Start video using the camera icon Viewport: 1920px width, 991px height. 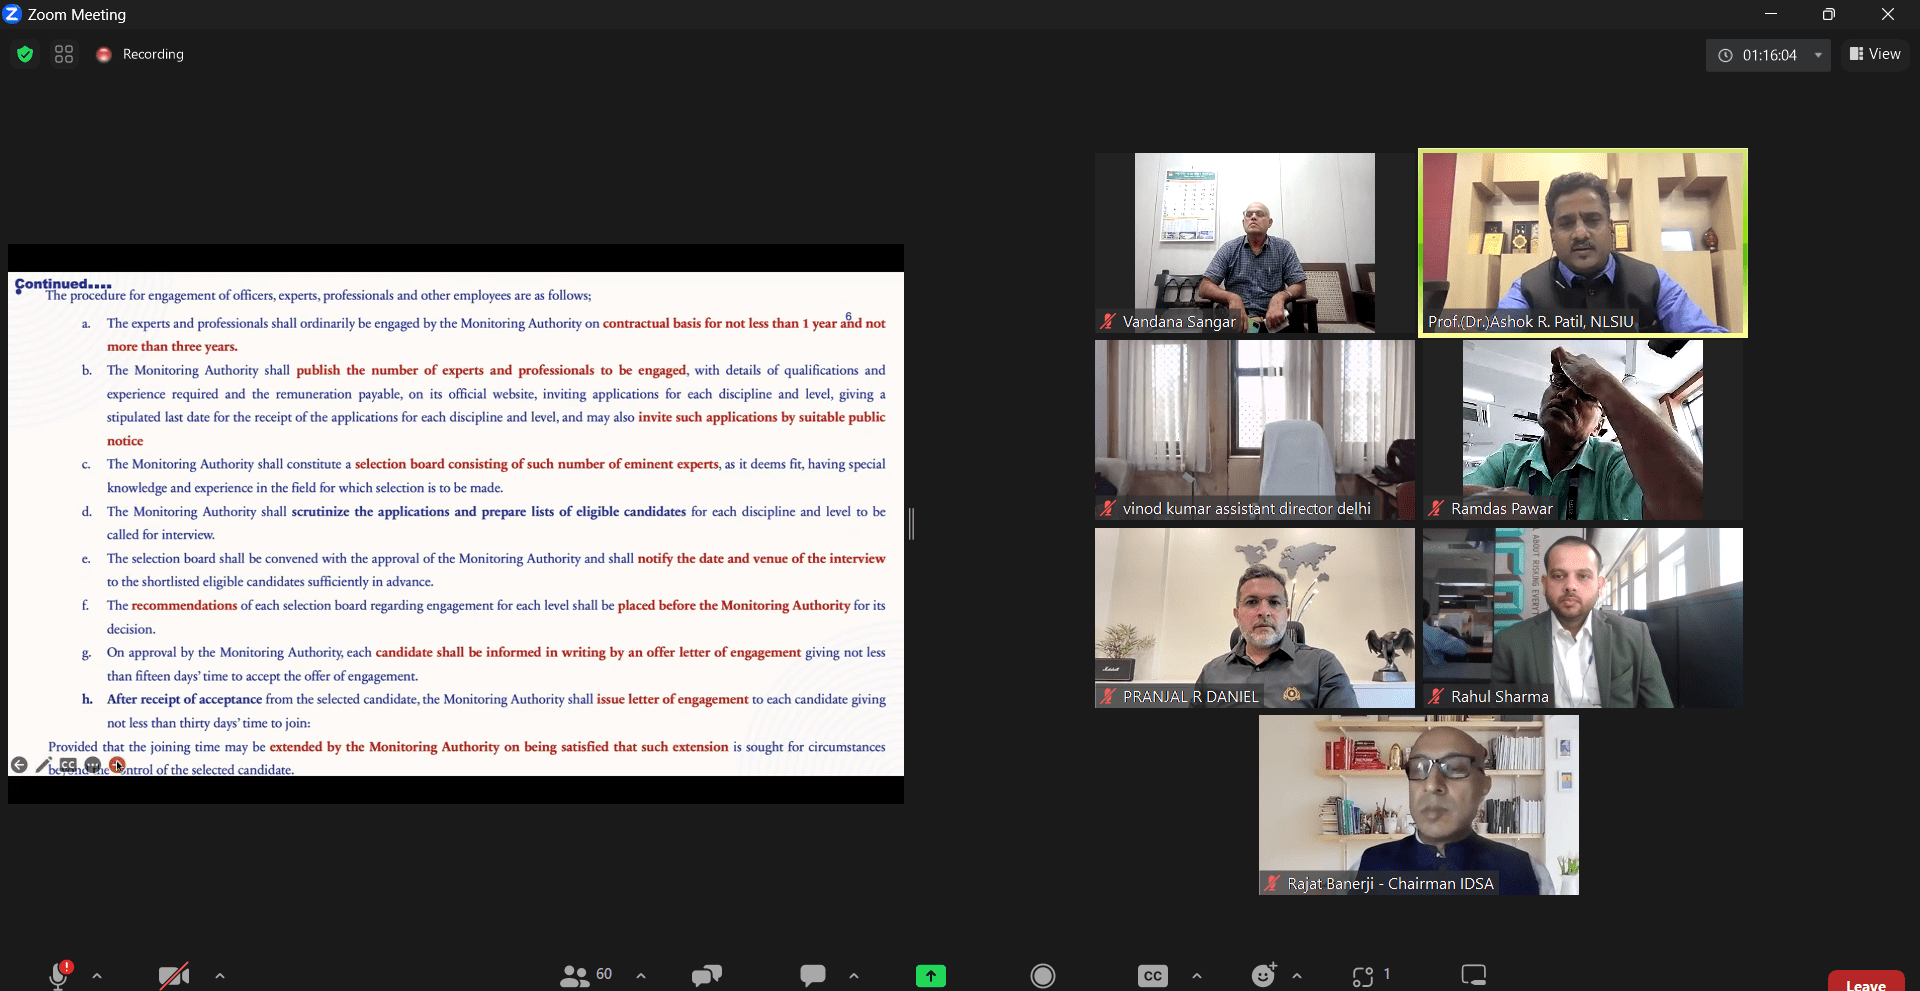174,975
